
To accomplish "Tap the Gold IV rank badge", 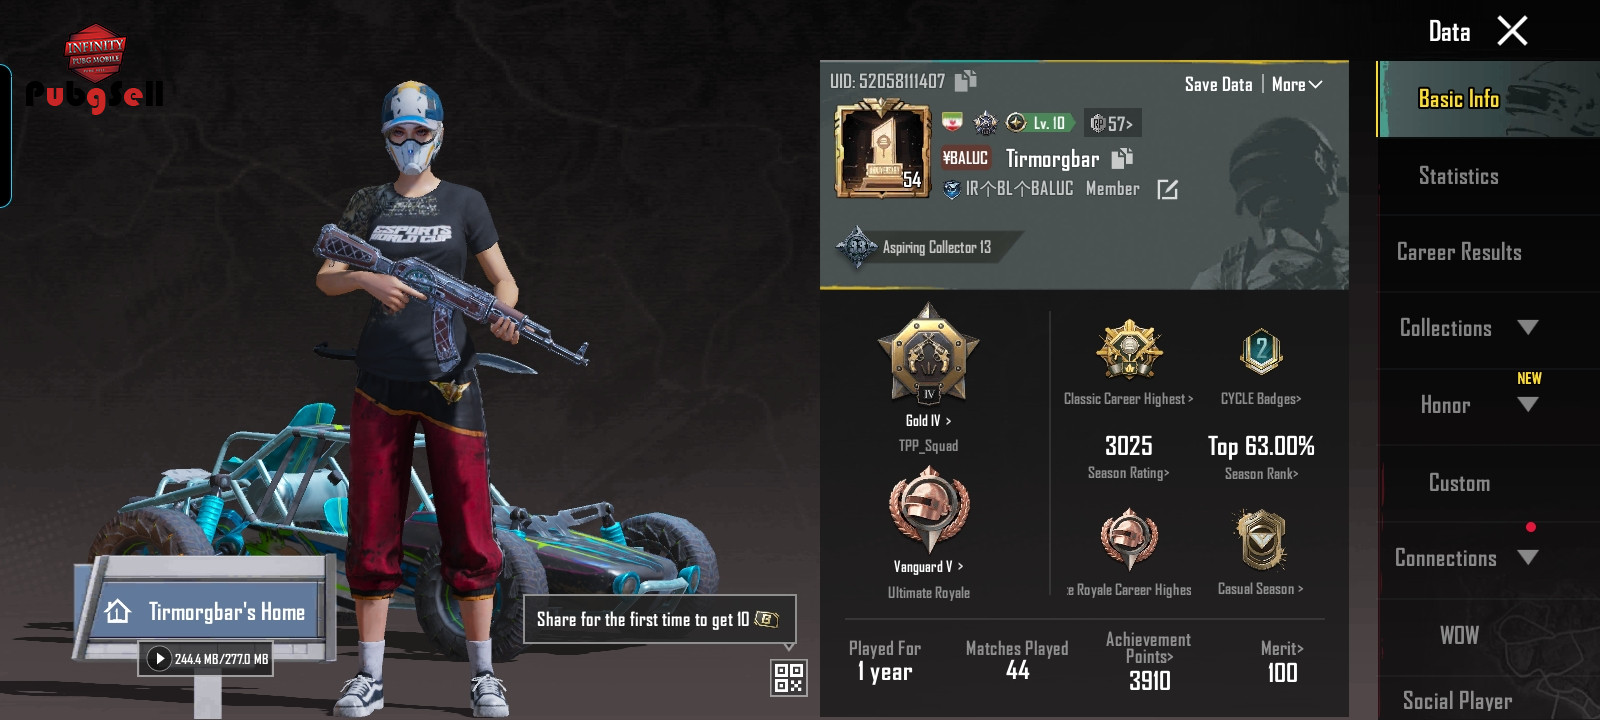I will (x=928, y=353).
